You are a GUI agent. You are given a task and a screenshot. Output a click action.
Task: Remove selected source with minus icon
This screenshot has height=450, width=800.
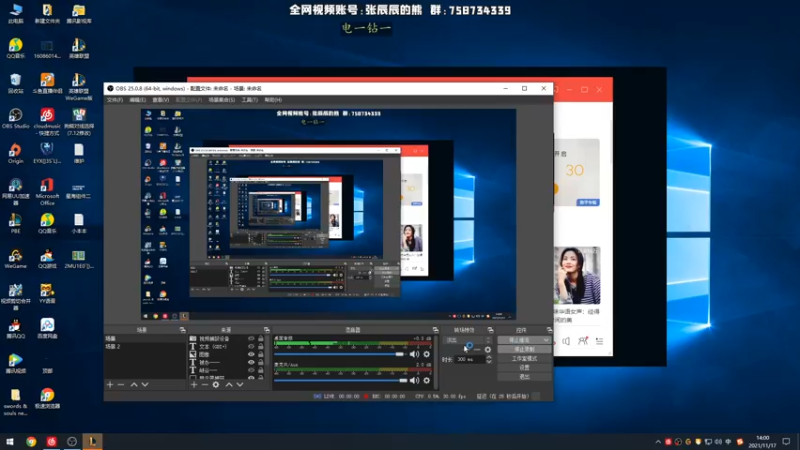tap(205, 384)
